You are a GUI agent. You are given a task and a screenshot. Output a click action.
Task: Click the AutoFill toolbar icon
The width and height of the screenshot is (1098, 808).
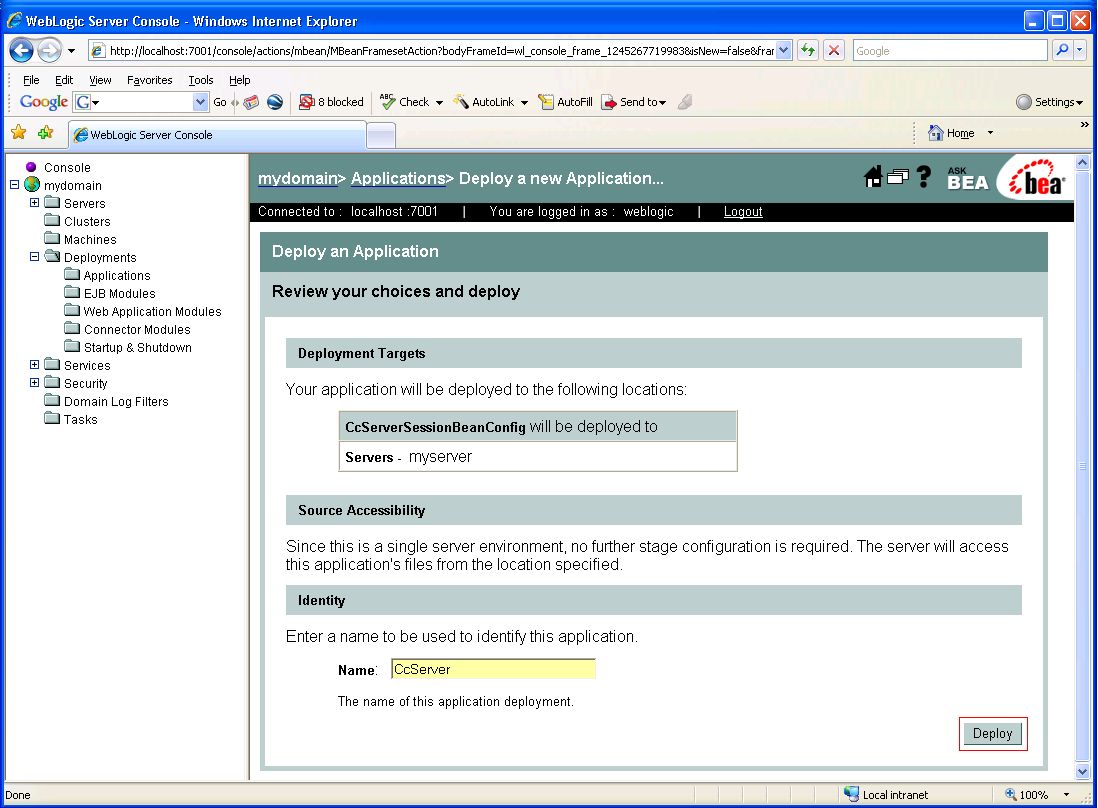pyautogui.click(x=545, y=102)
